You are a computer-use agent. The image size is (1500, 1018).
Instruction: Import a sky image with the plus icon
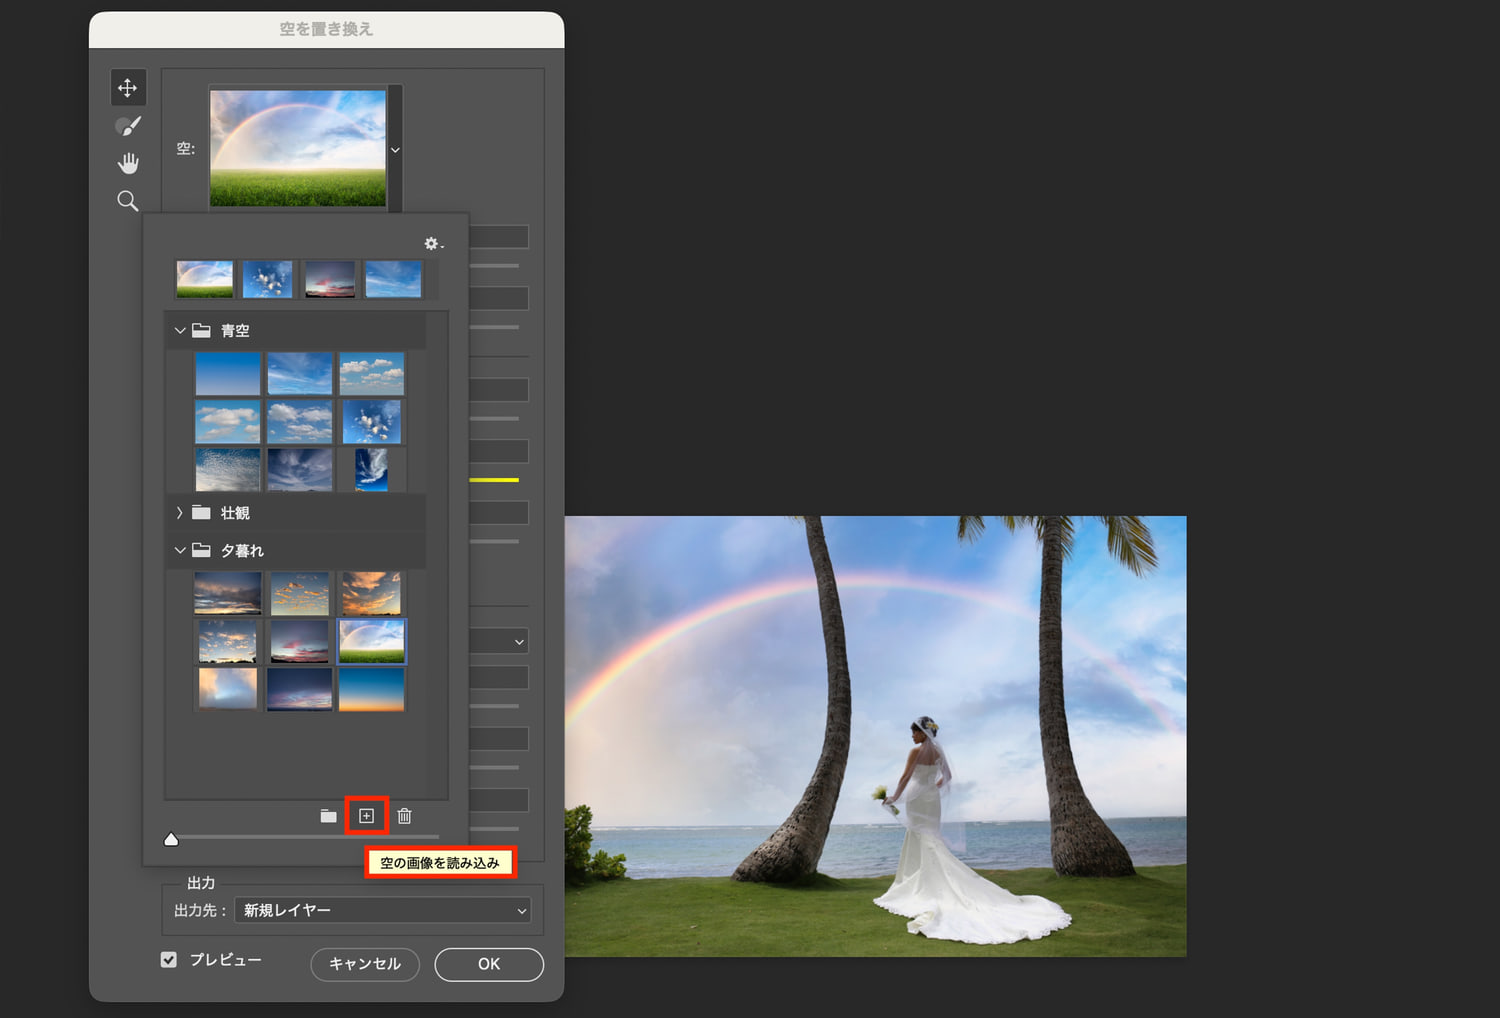click(x=366, y=816)
